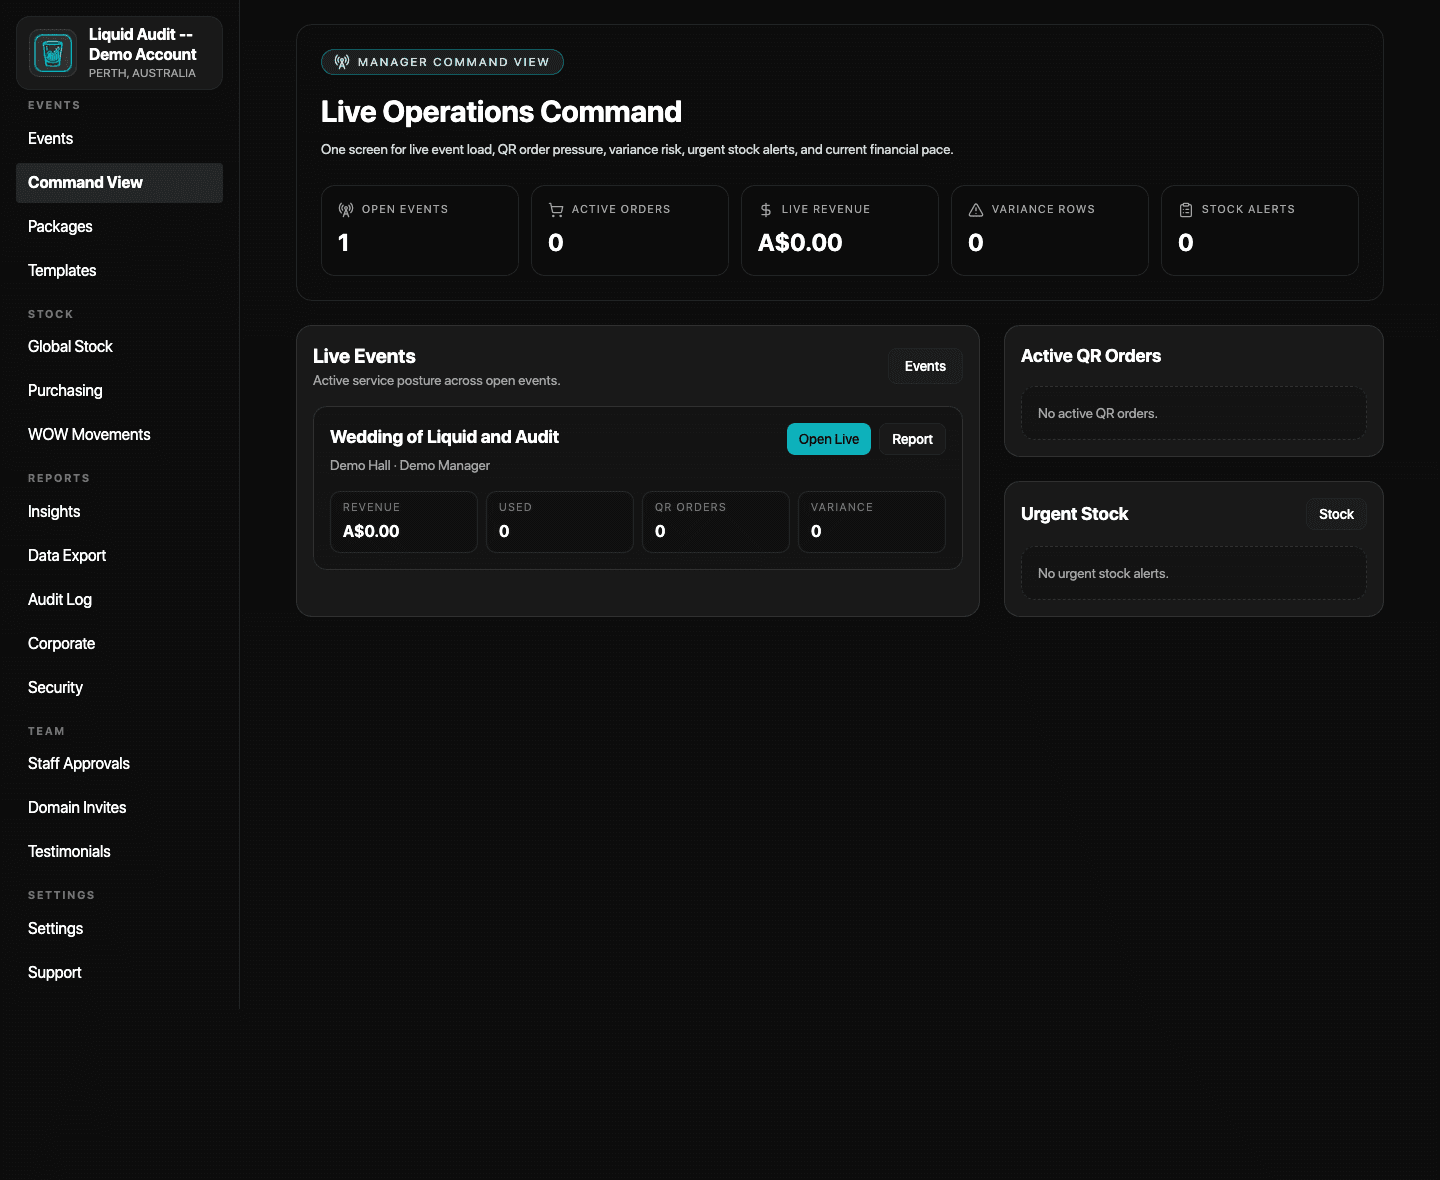Open Settings in sidebar

pos(119,929)
